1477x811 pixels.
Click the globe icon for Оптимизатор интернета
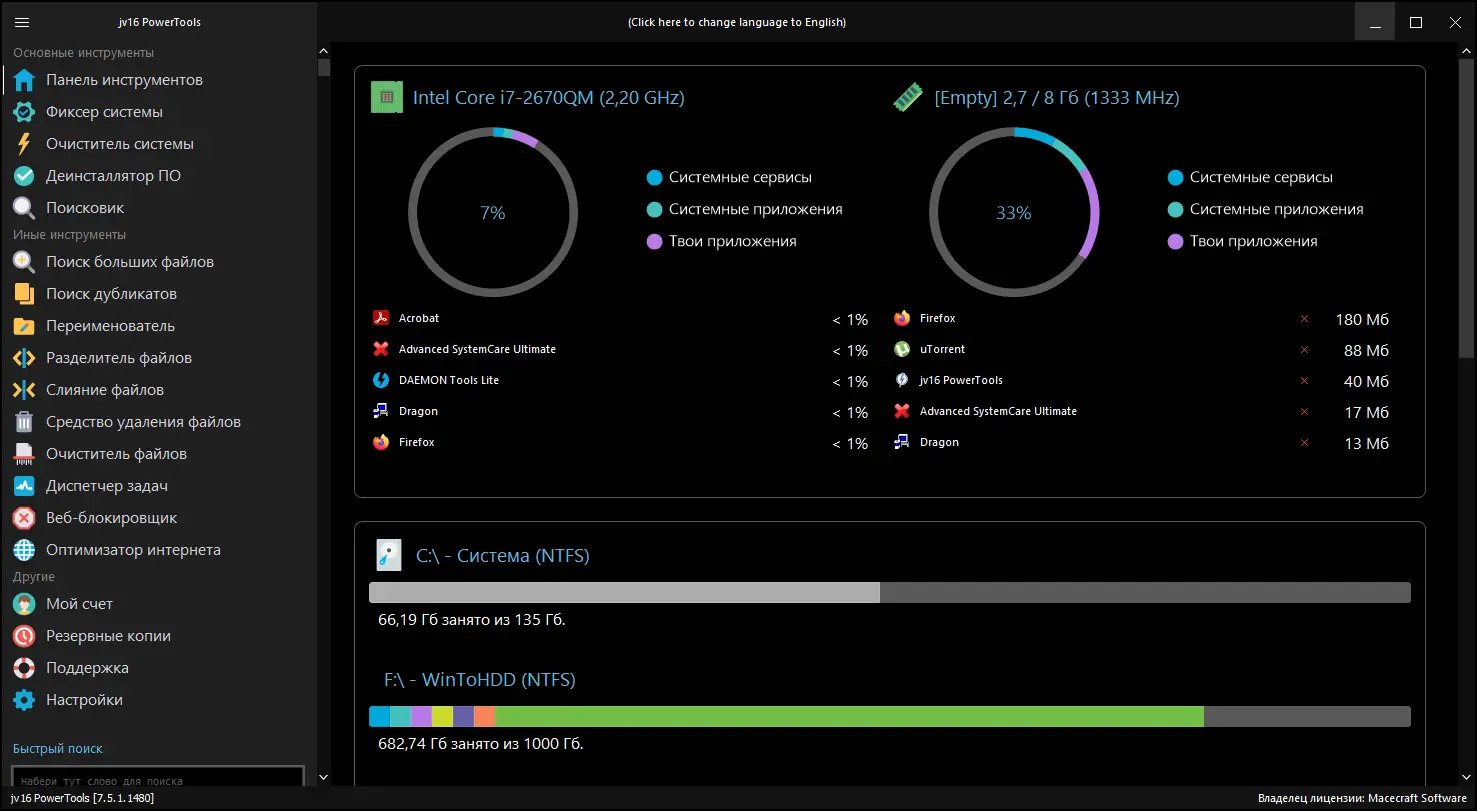click(25, 550)
